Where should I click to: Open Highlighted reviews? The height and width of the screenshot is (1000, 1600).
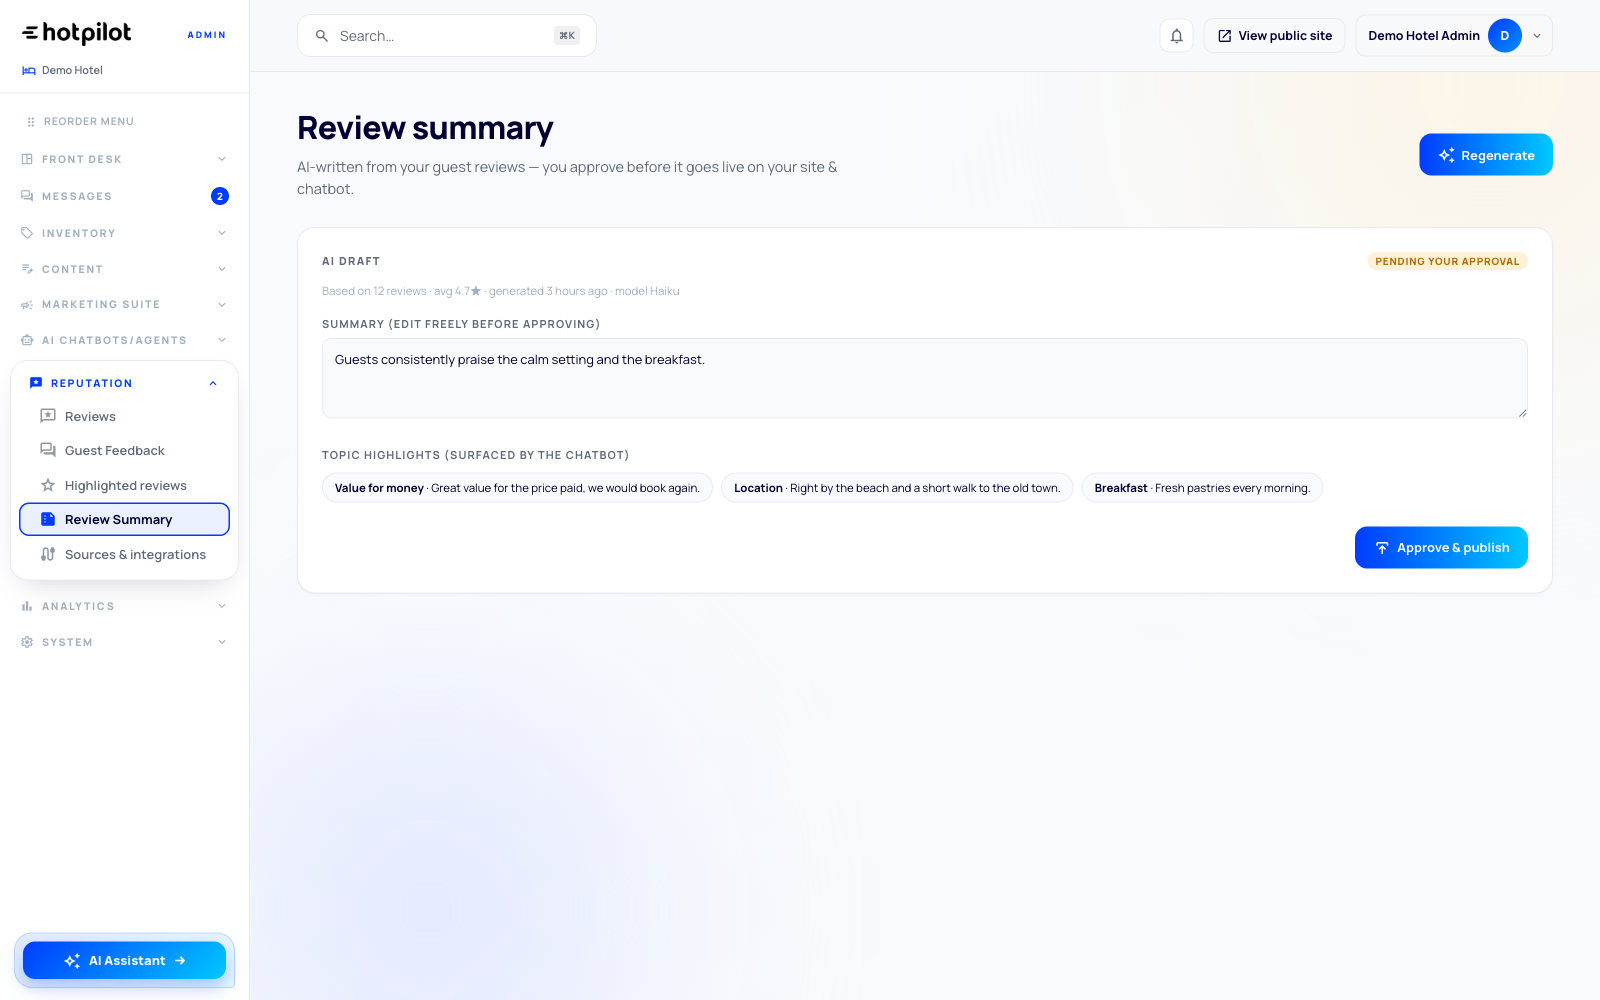coord(125,485)
